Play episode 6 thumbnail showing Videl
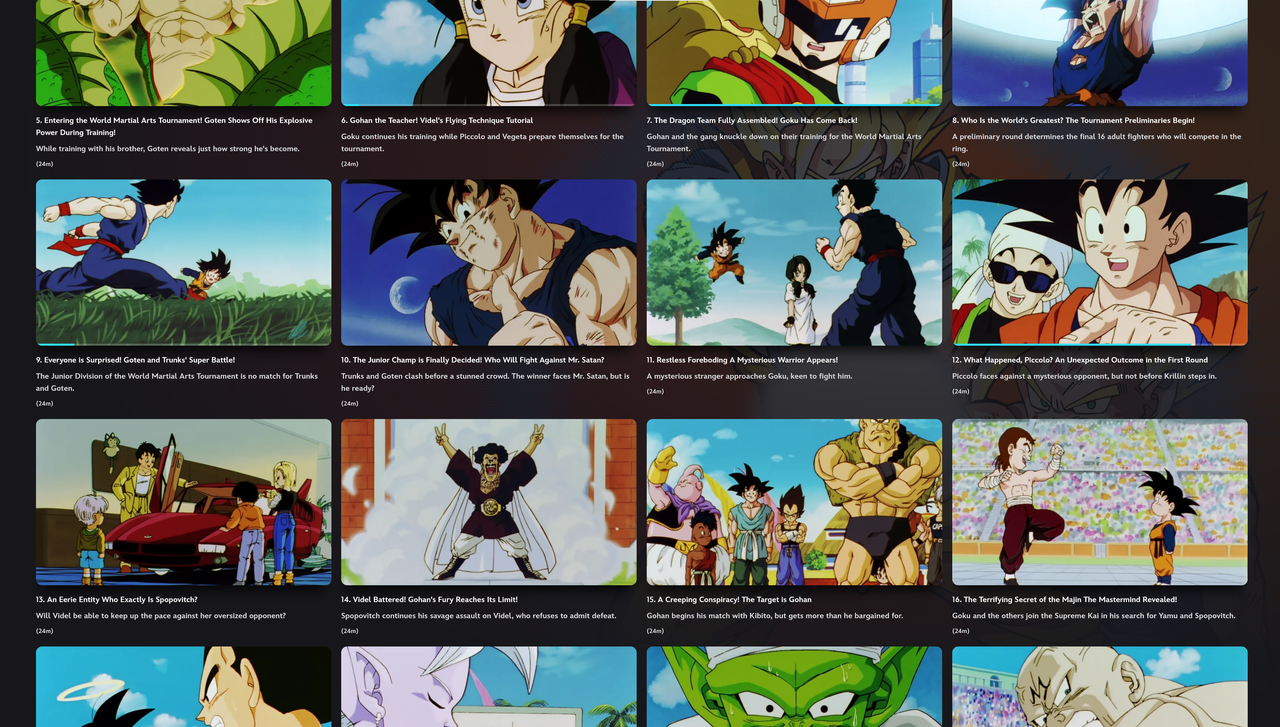 (x=488, y=52)
